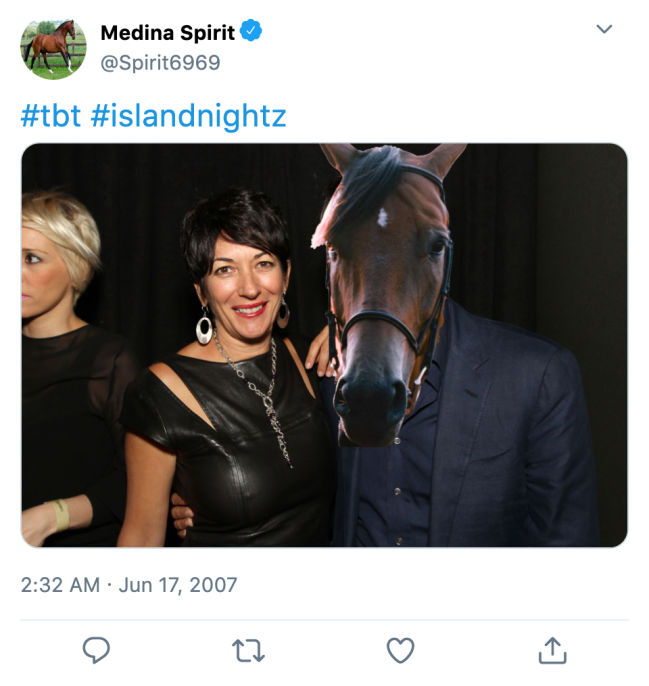Image resolution: width=649 pixels, height=686 pixels.
Task: Click the Medina Spirit display name
Action: coord(167,33)
